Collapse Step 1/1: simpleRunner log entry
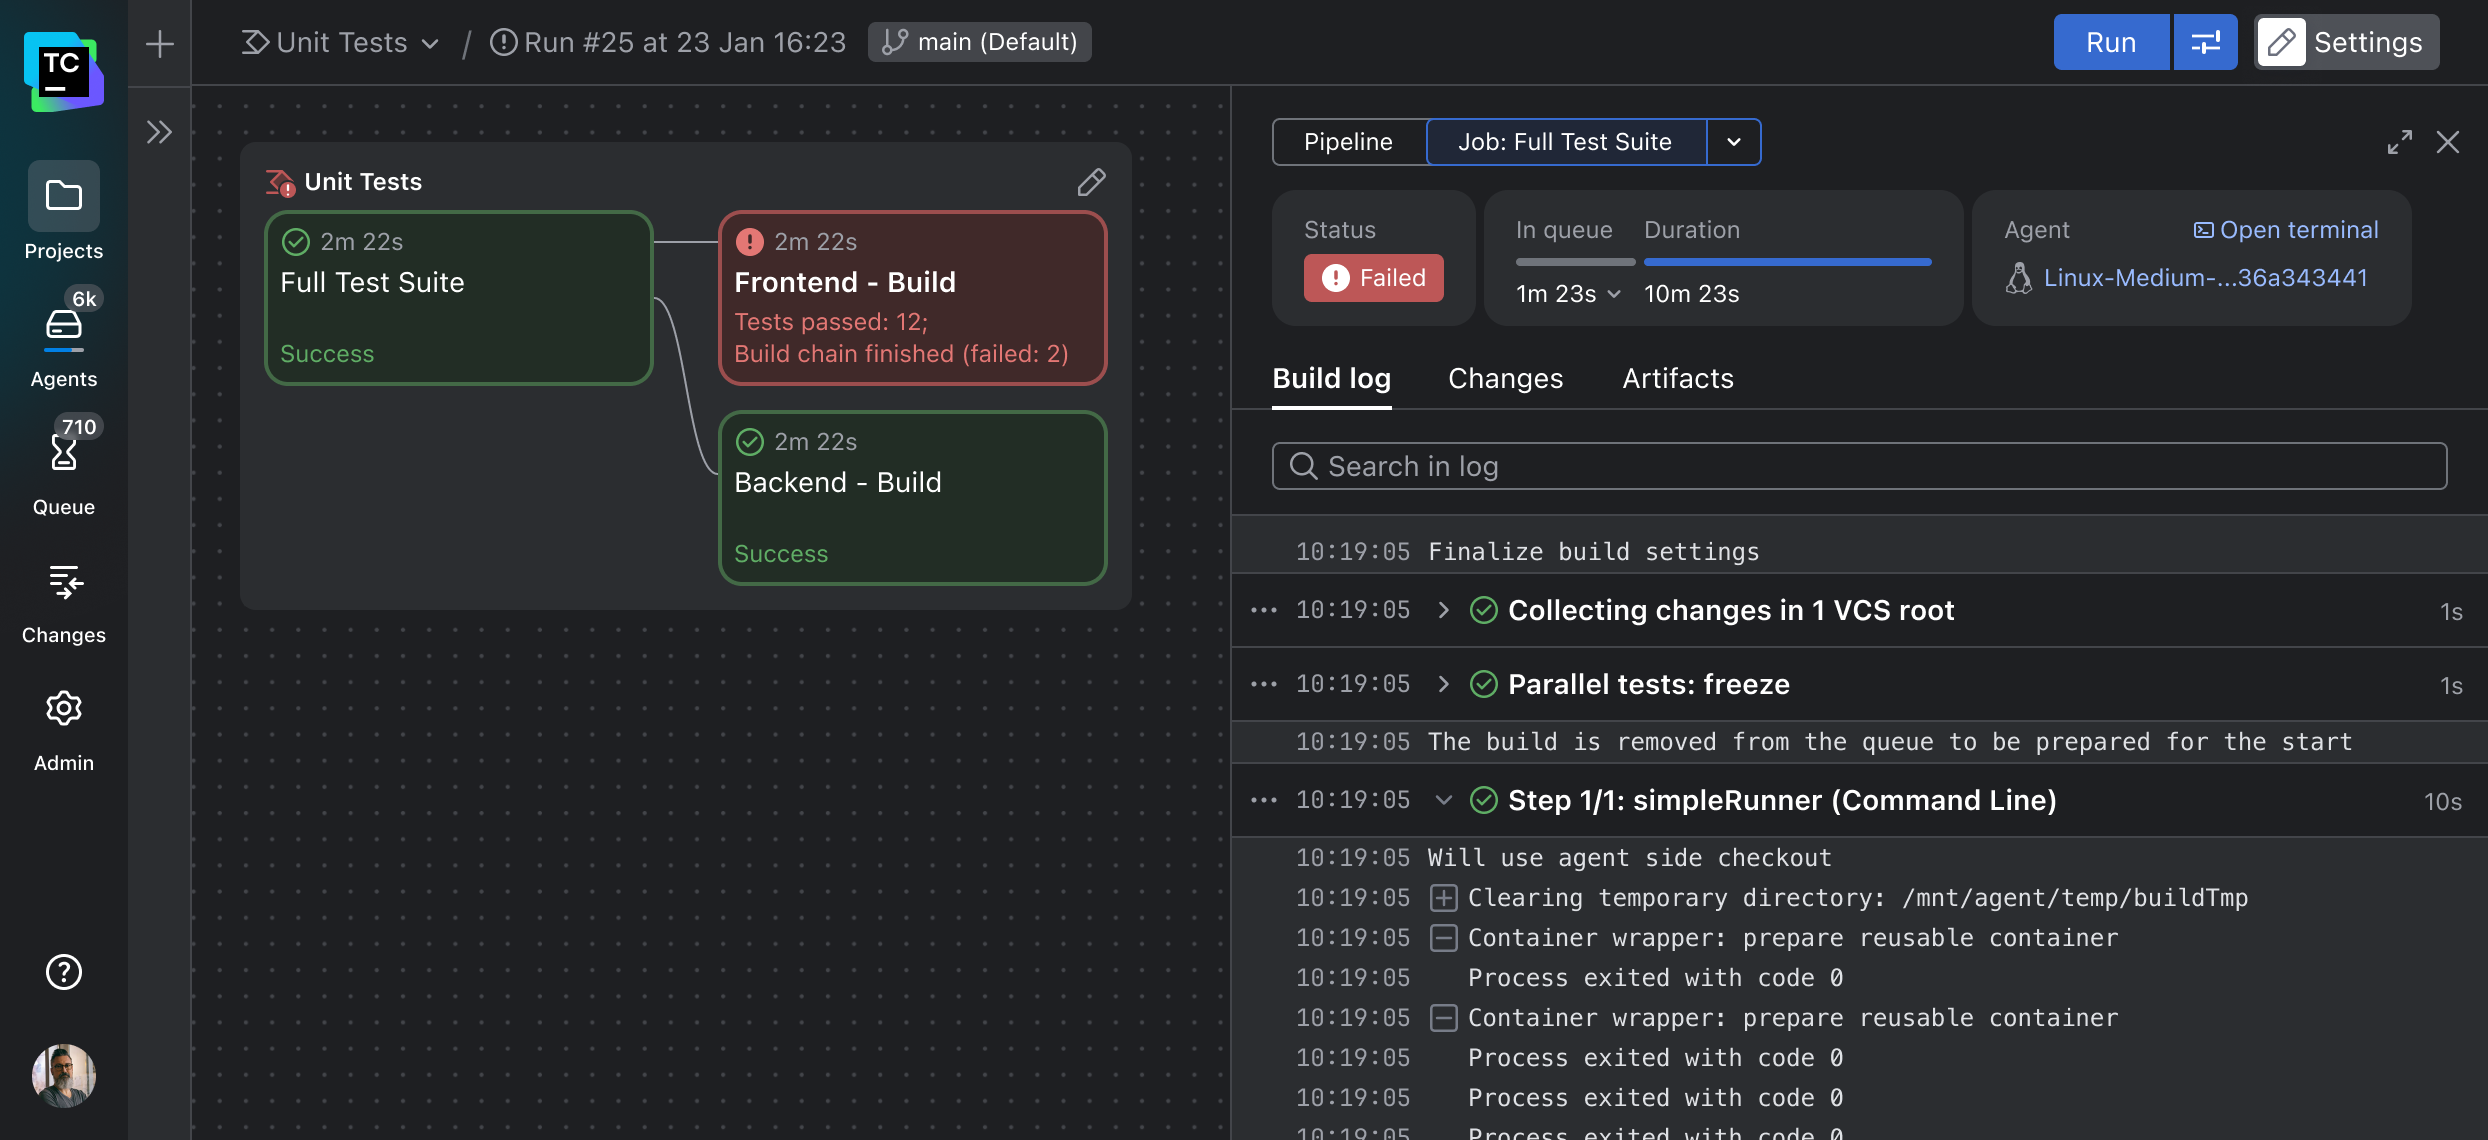 pyautogui.click(x=1443, y=800)
